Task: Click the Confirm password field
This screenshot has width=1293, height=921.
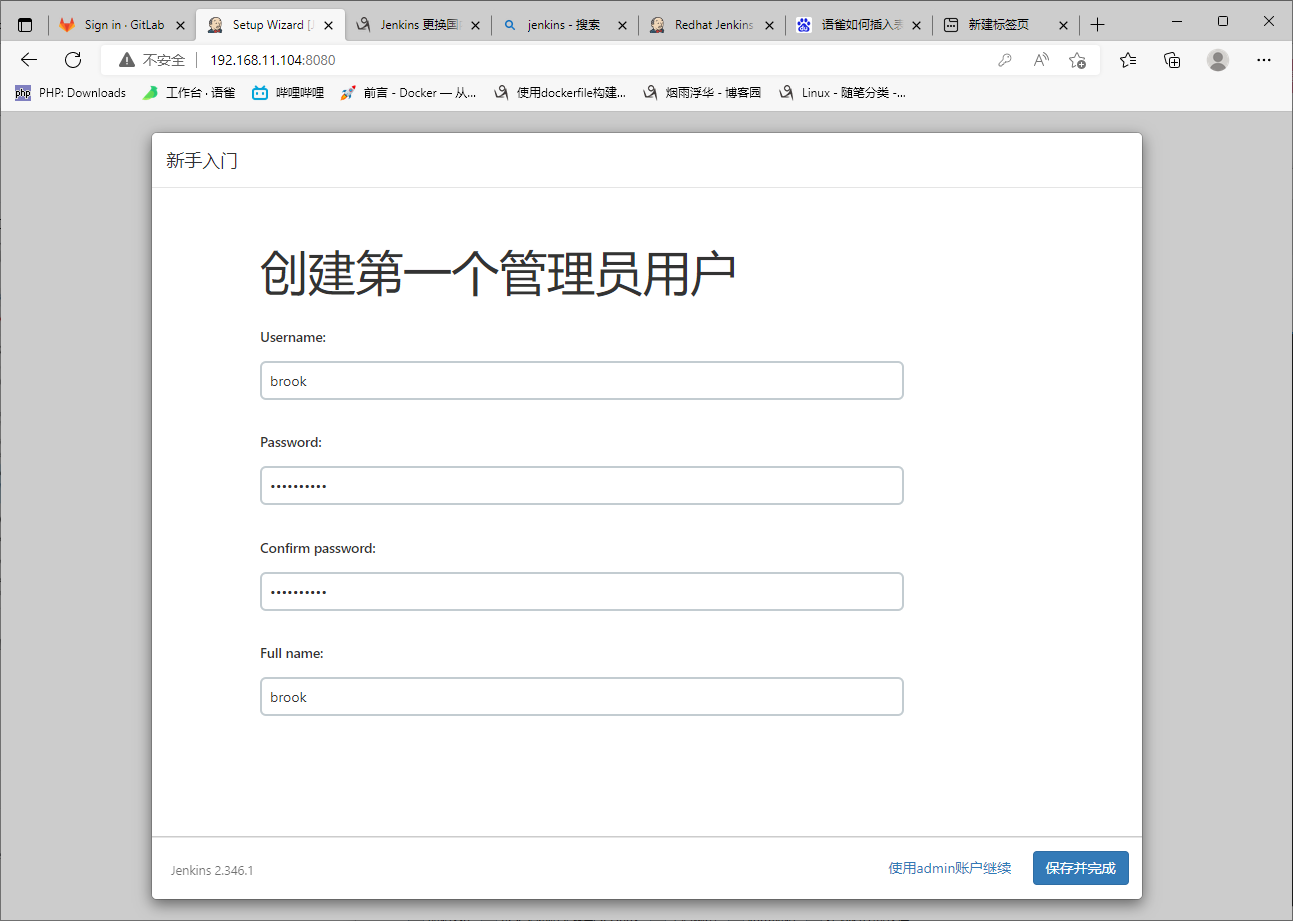Action: coord(582,591)
